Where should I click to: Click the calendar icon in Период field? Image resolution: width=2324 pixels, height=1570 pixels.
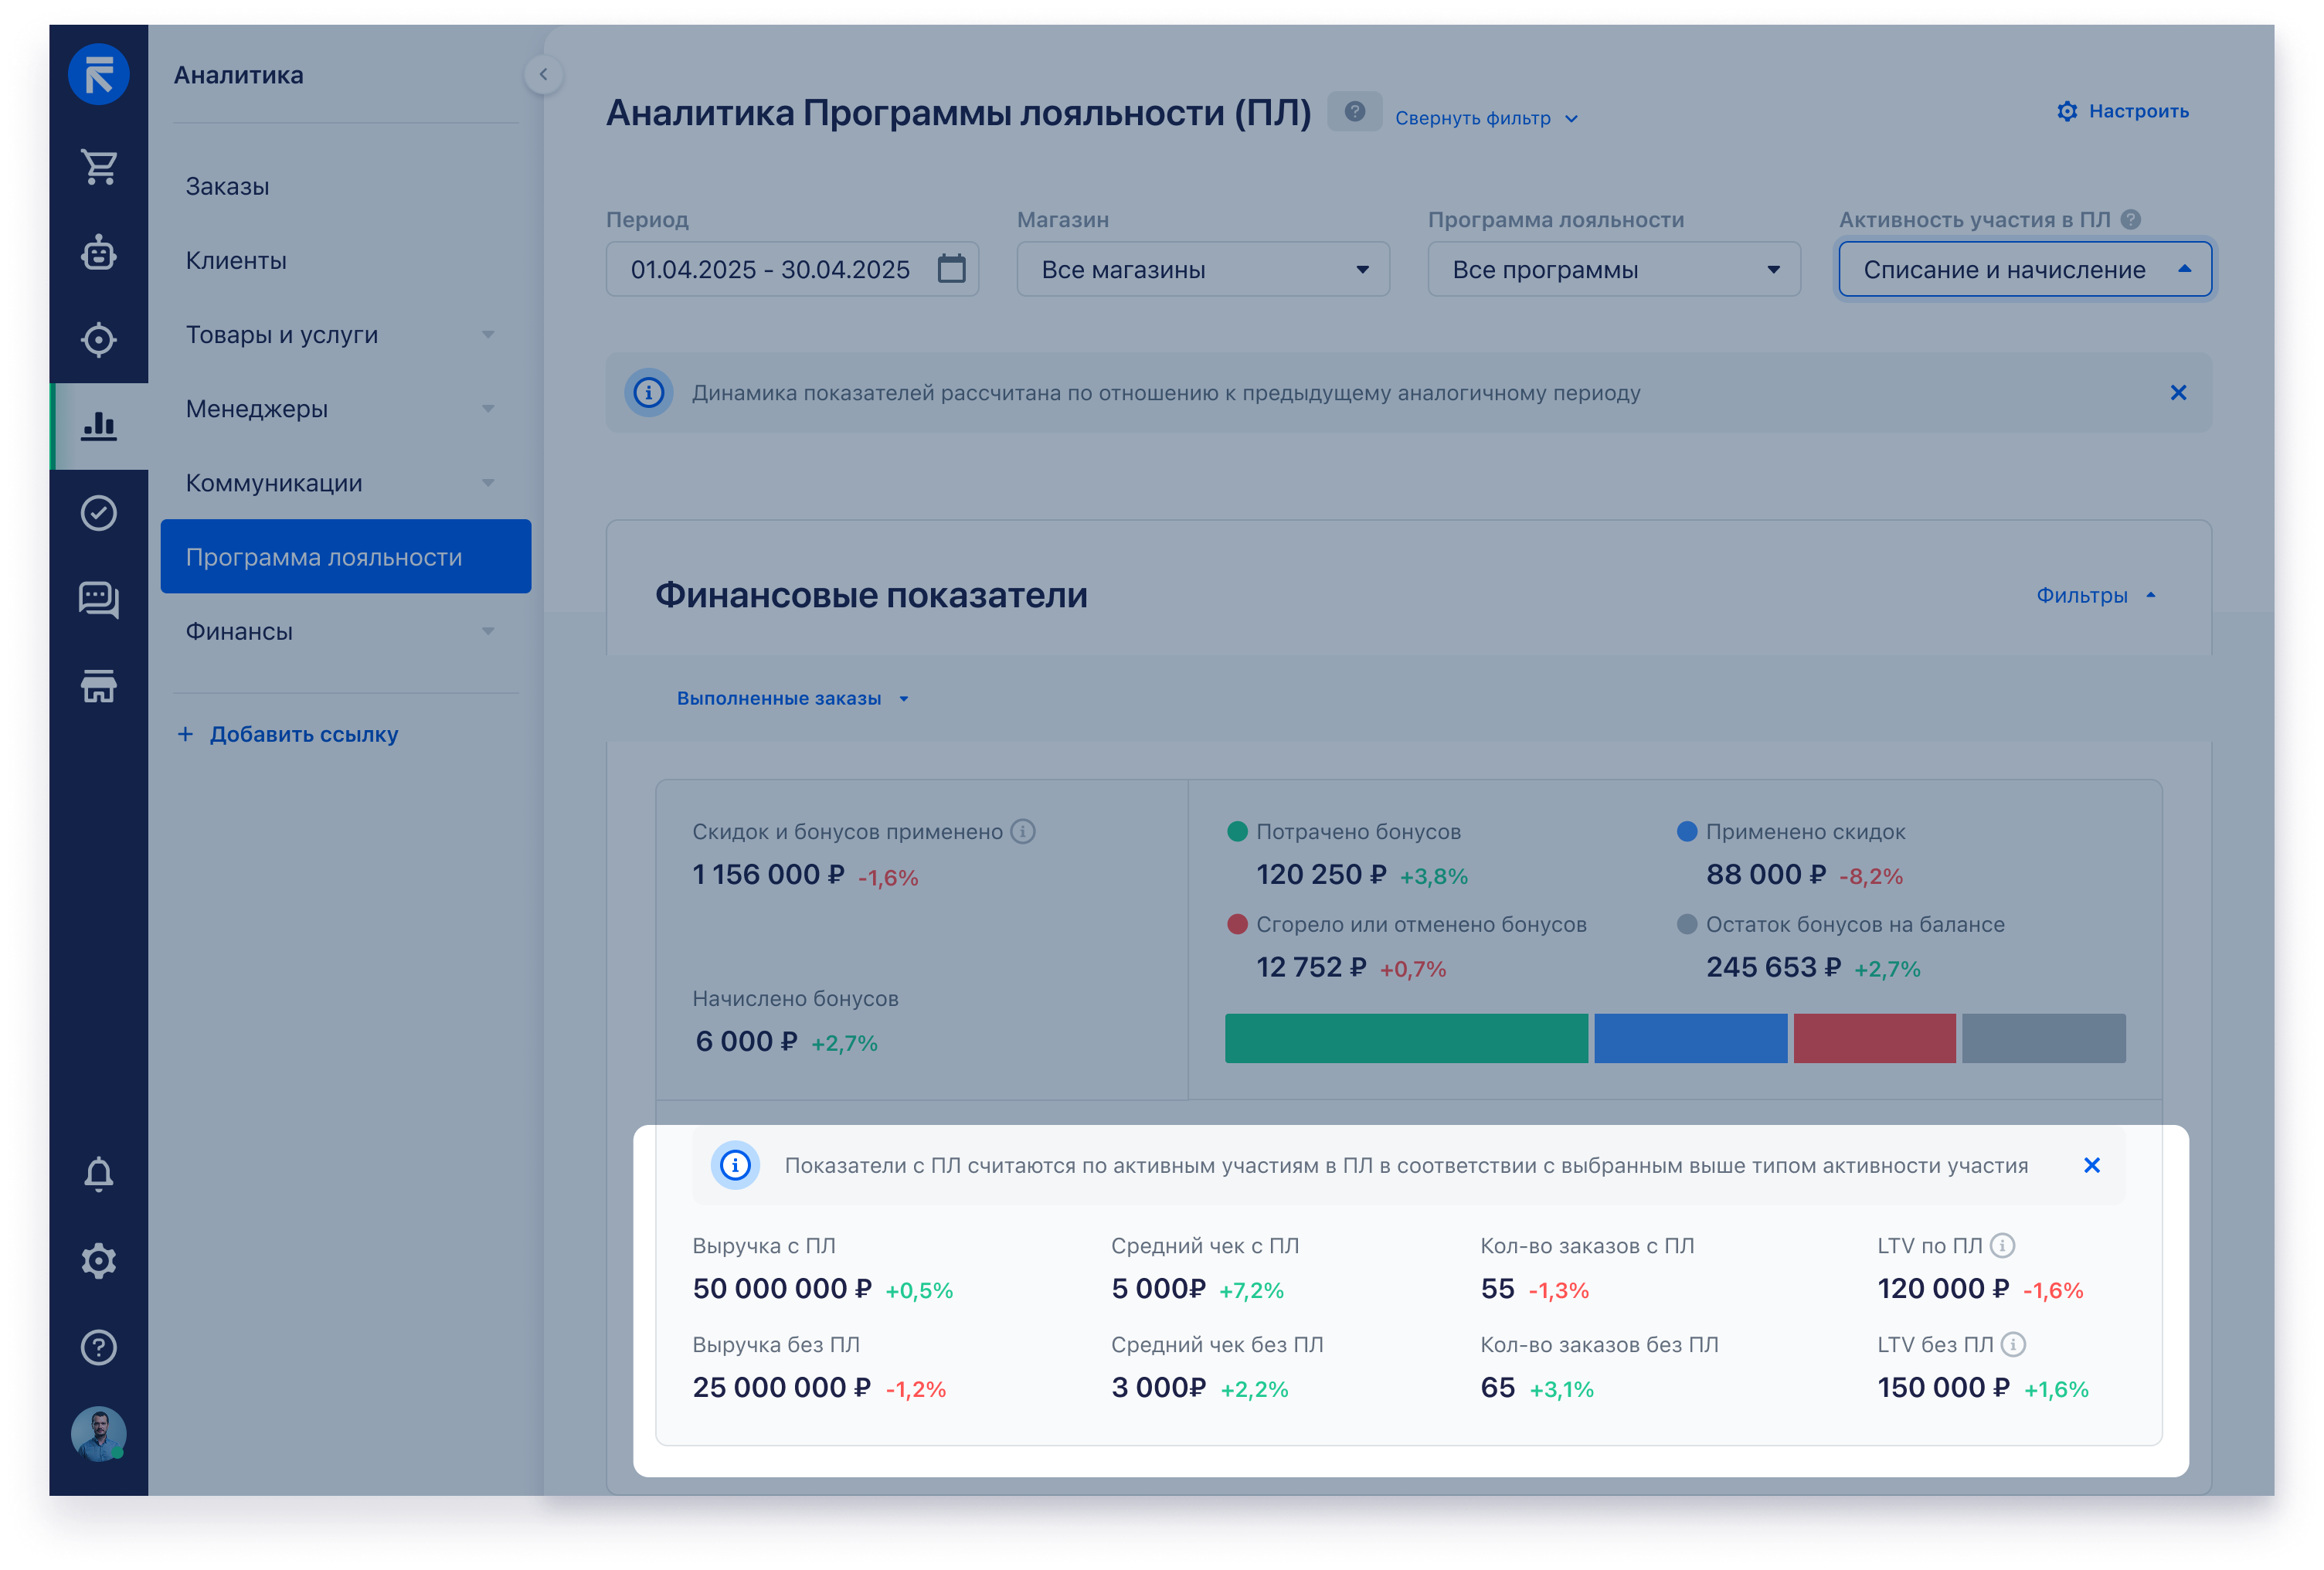(951, 268)
